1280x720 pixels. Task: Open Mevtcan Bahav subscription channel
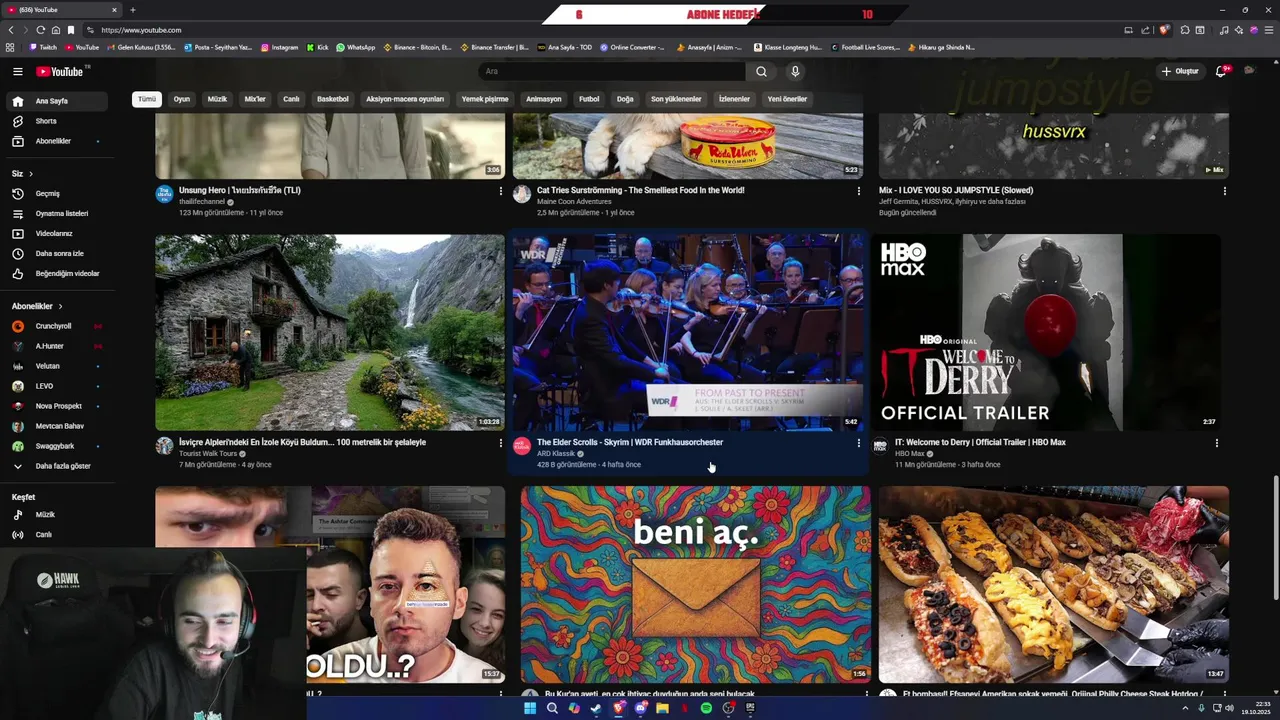tap(58, 426)
